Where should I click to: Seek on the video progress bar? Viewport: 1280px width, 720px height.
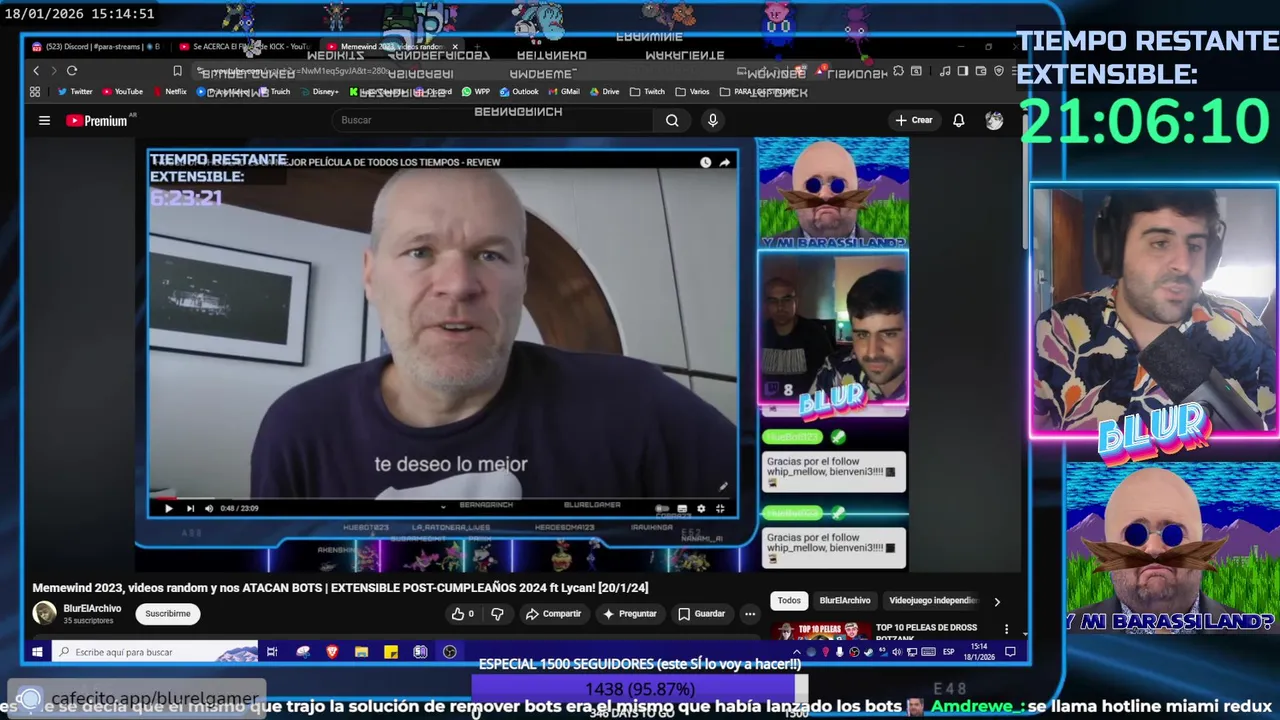tap(443, 498)
